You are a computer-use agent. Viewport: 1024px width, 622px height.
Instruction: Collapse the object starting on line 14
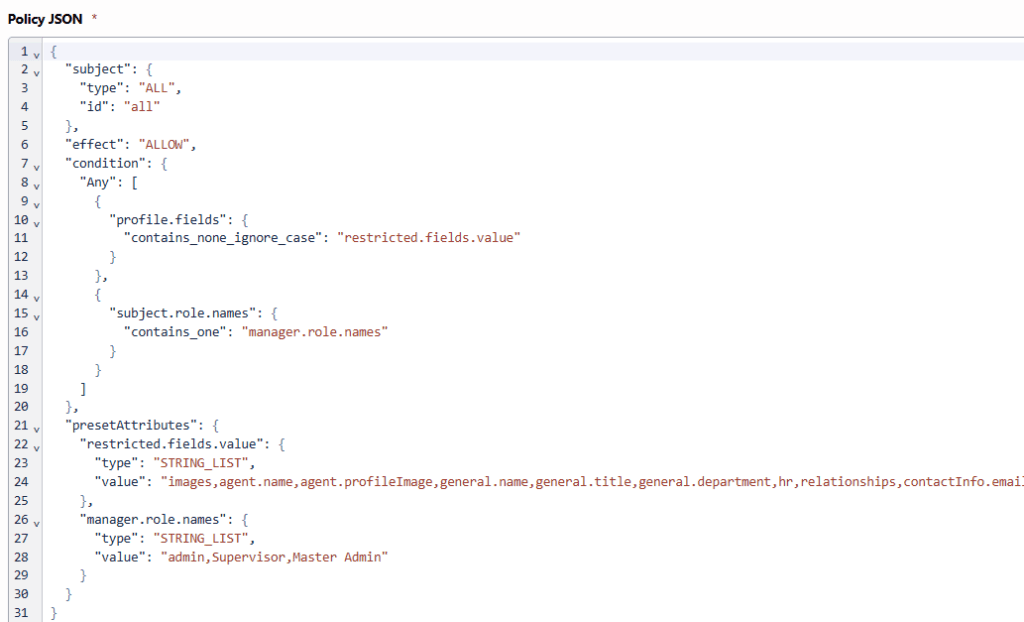[35, 295]
